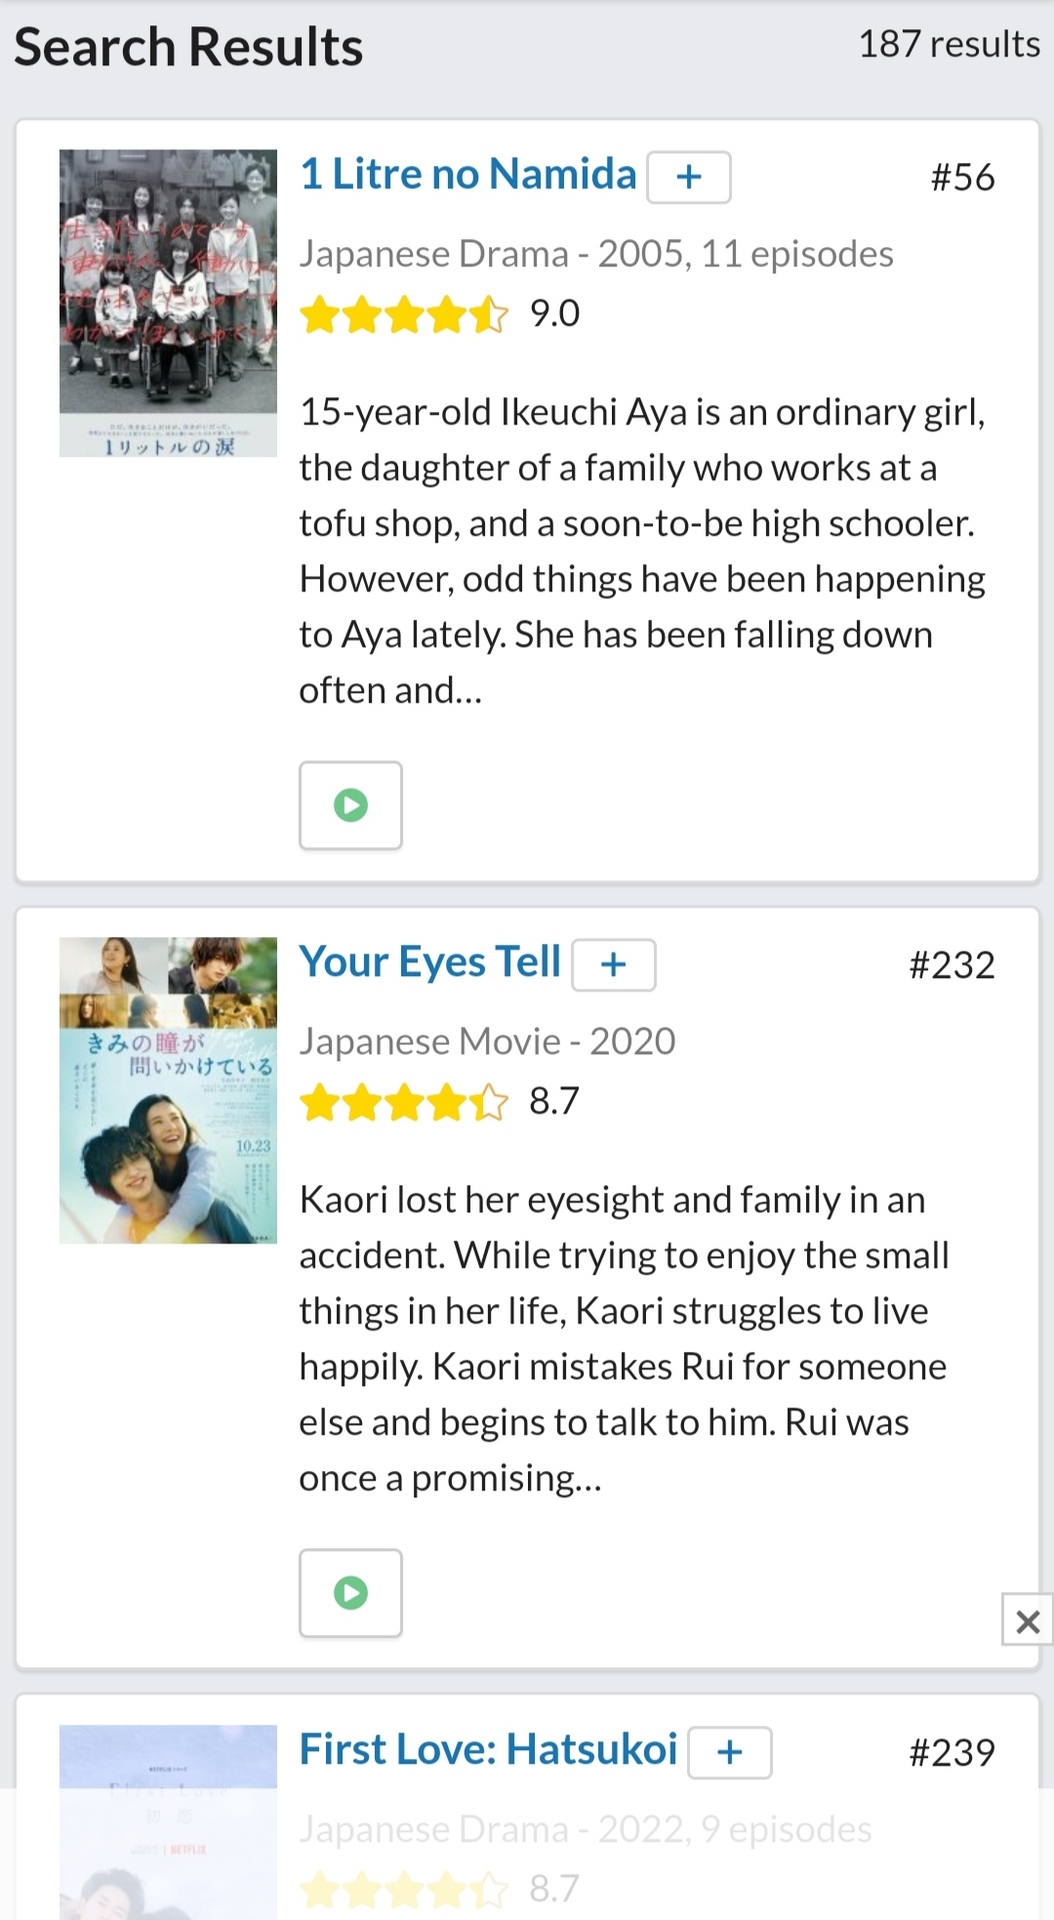Select the #232 ranking label
Image resolution: width=1054 pixels, height=1920 pixels.
(x=951, y=966)
